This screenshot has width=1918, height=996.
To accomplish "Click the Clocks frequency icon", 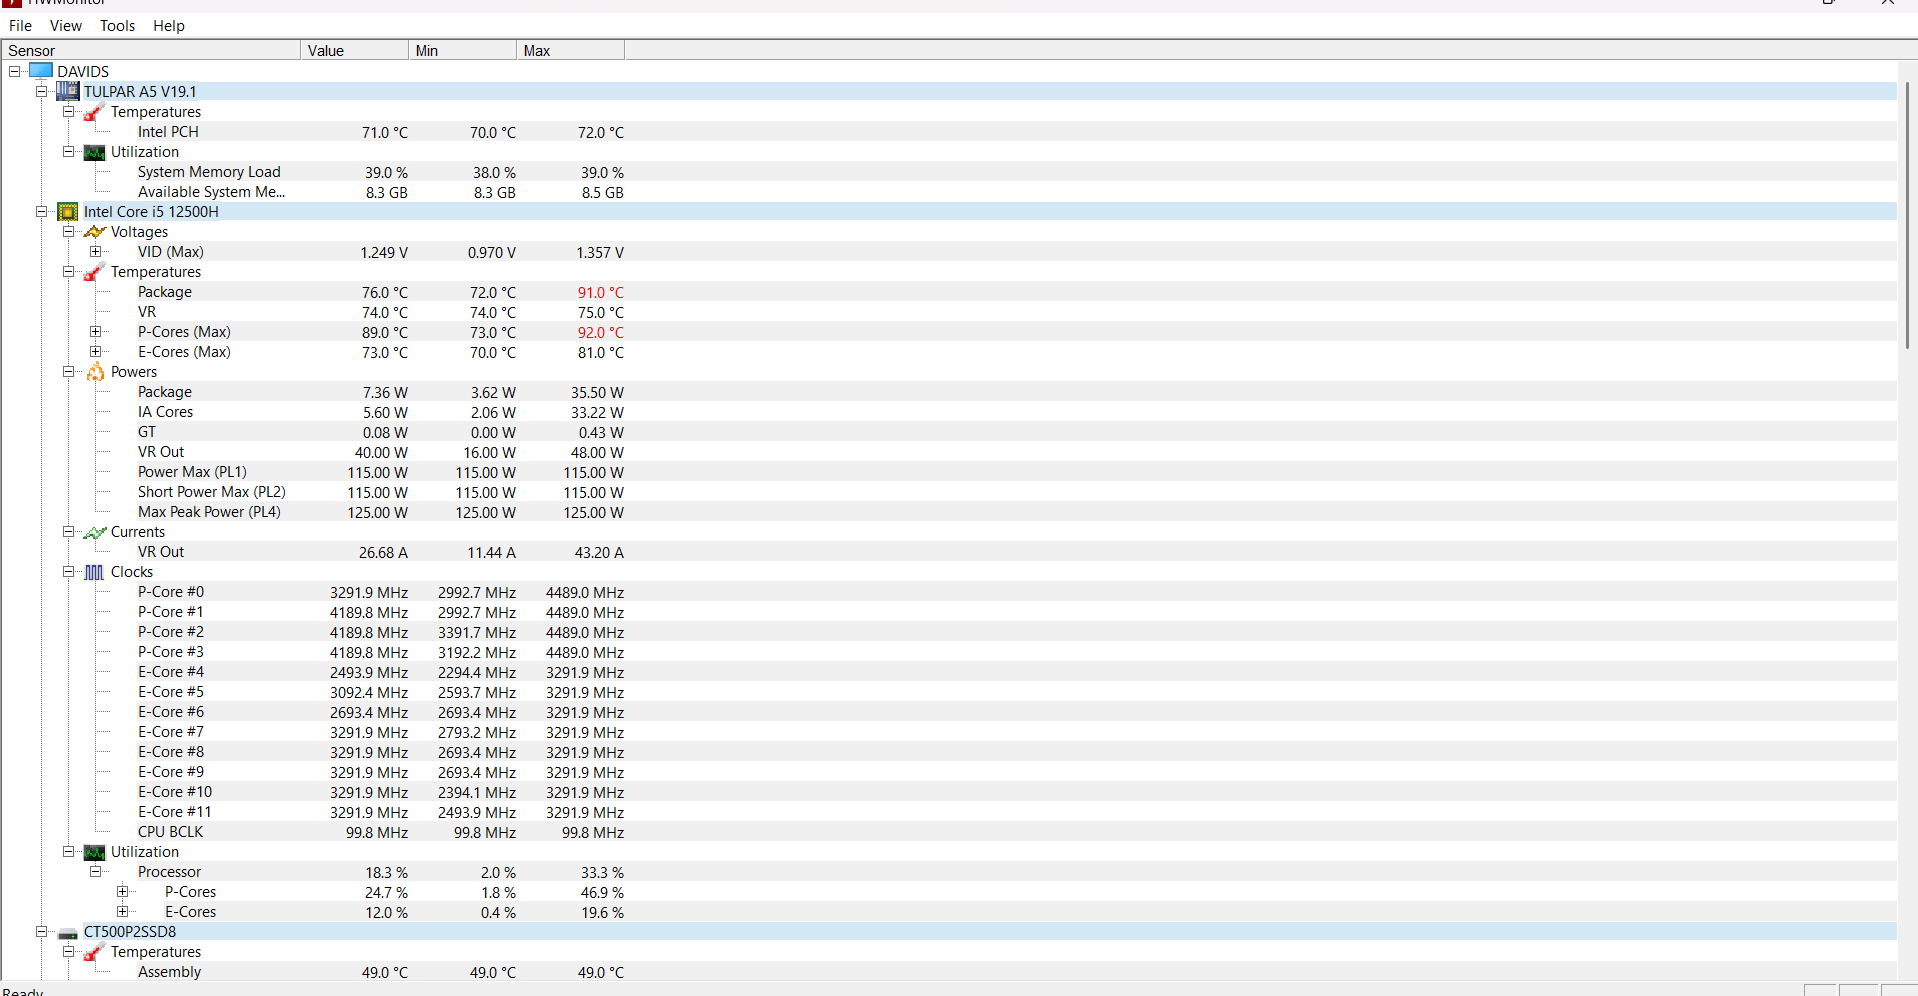I will click(x=94, y=572).
